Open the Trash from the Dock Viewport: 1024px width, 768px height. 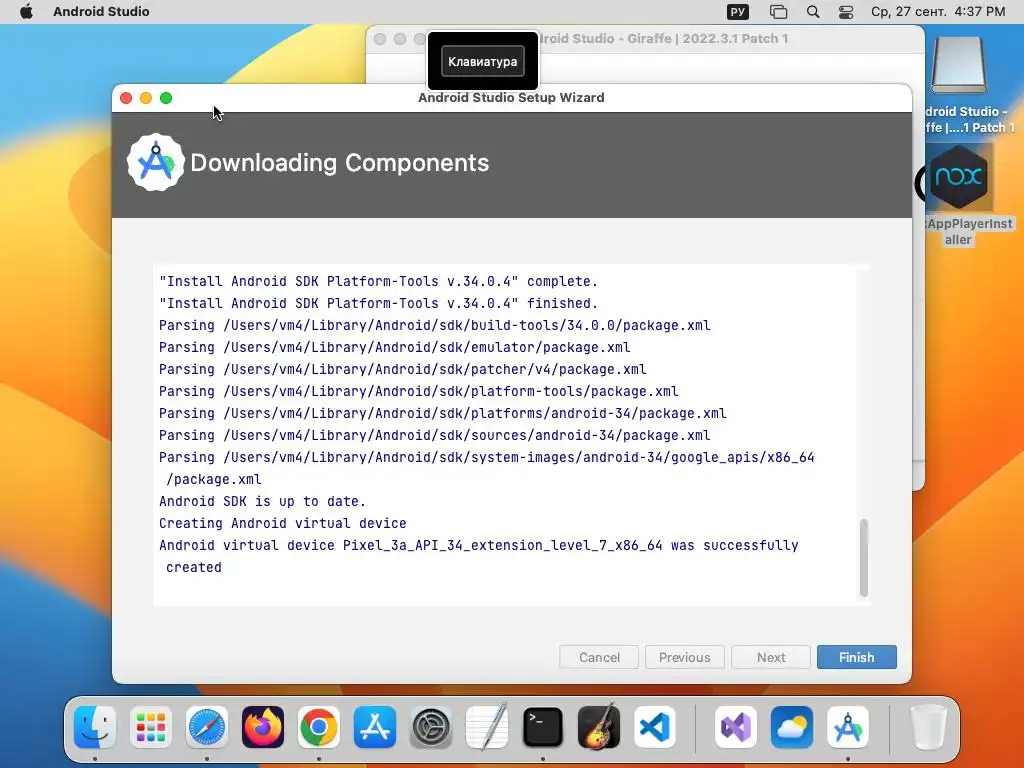point(929,727)
